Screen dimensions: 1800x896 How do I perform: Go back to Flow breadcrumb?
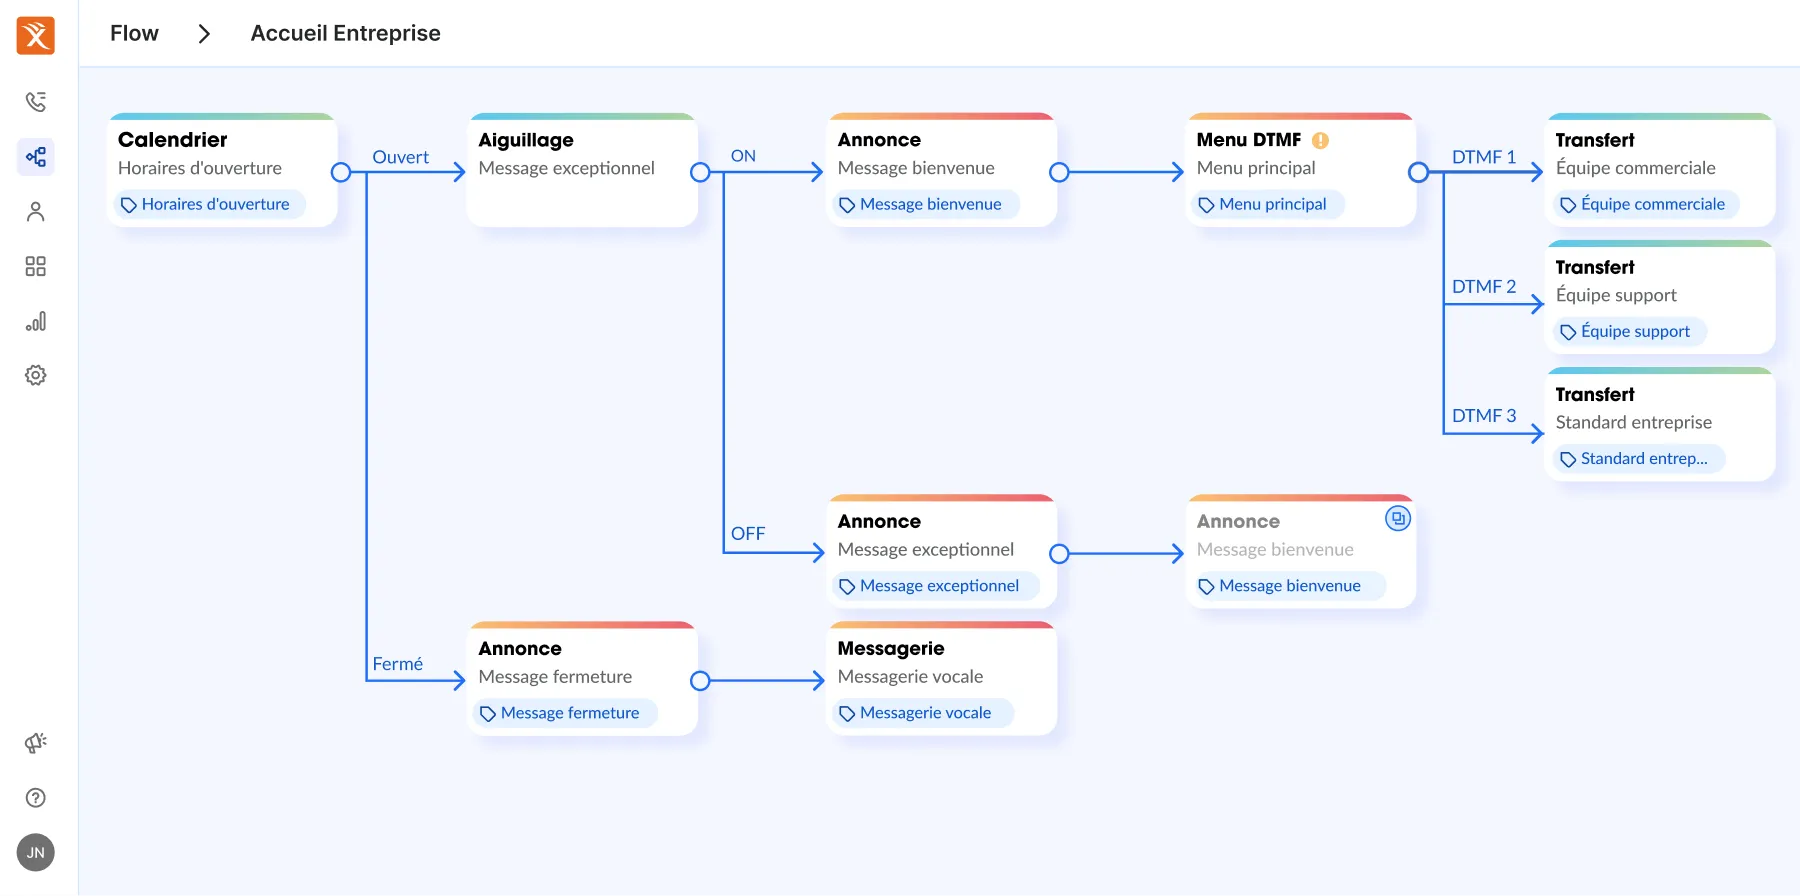134,33
